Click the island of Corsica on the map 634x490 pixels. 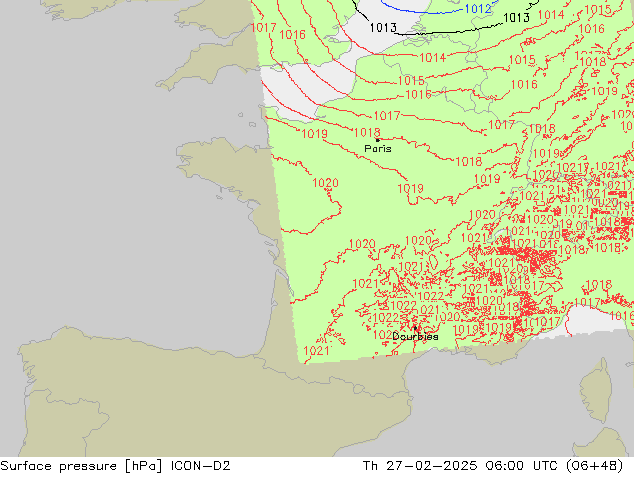pyautogui.click(x=596, y=390)
